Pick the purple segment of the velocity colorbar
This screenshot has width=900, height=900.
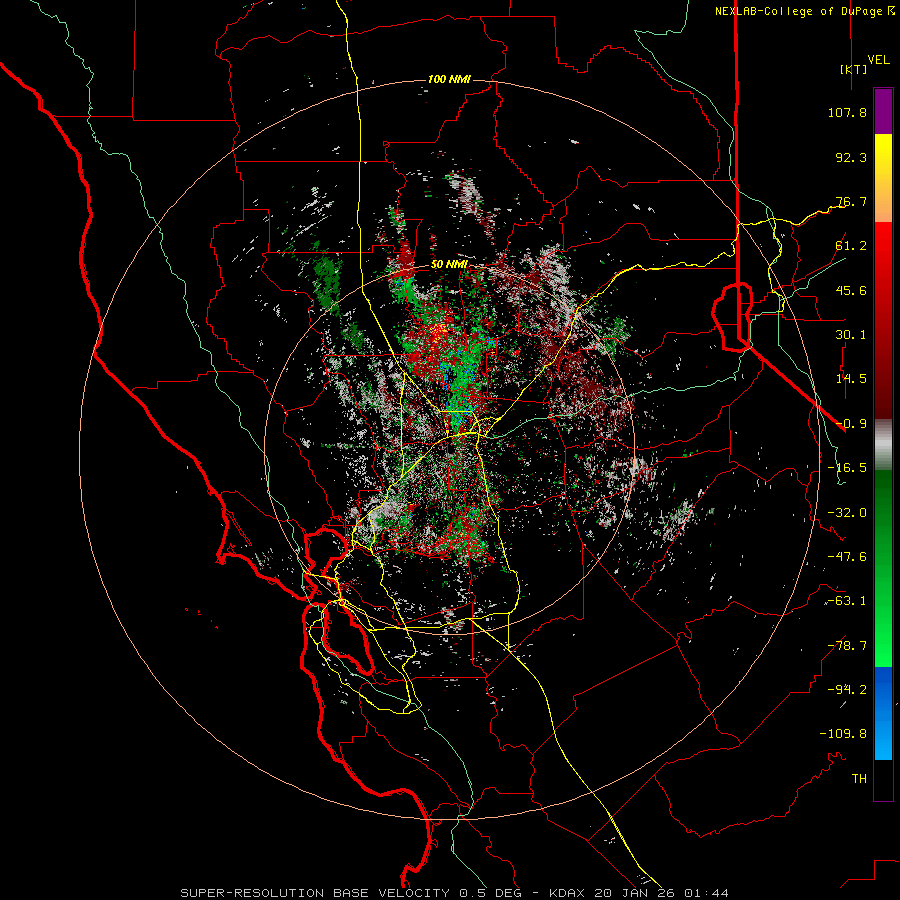(883, 111)
